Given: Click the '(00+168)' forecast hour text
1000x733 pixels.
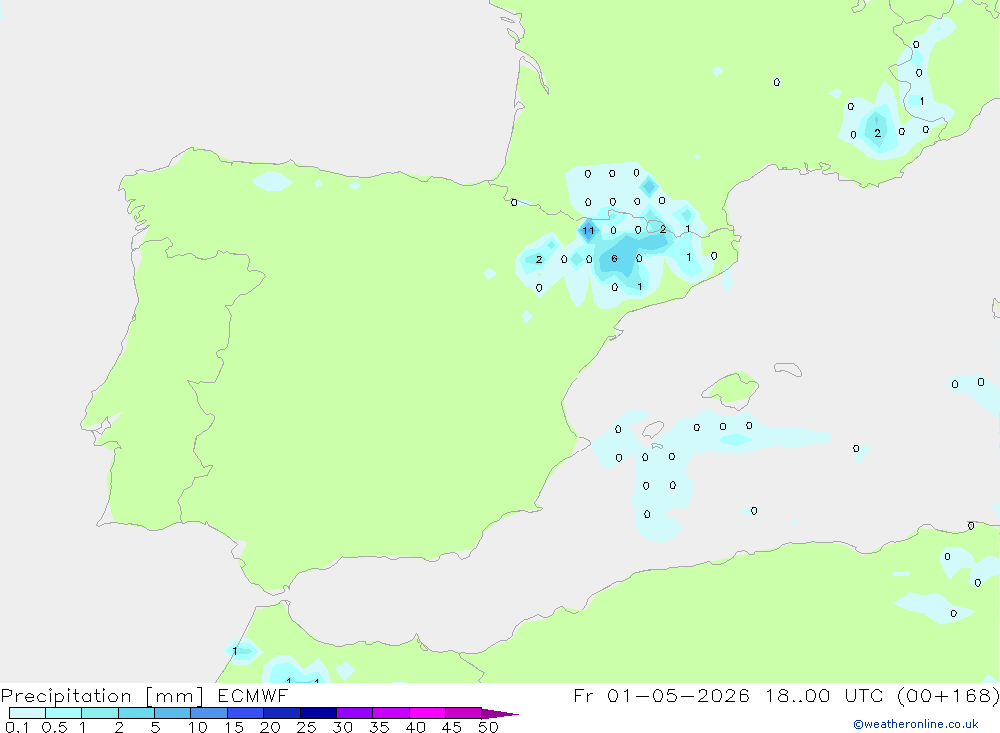Looking at the screenshot, I should [948, 695].
